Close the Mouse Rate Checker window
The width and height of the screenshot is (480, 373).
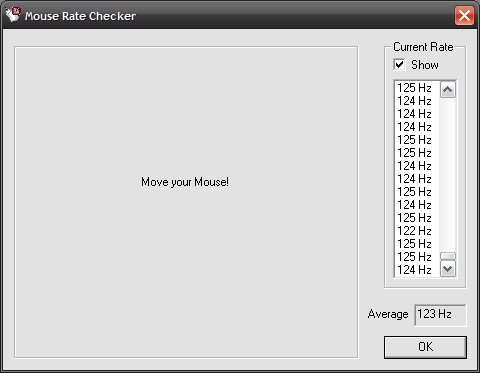tap(464, 15)
